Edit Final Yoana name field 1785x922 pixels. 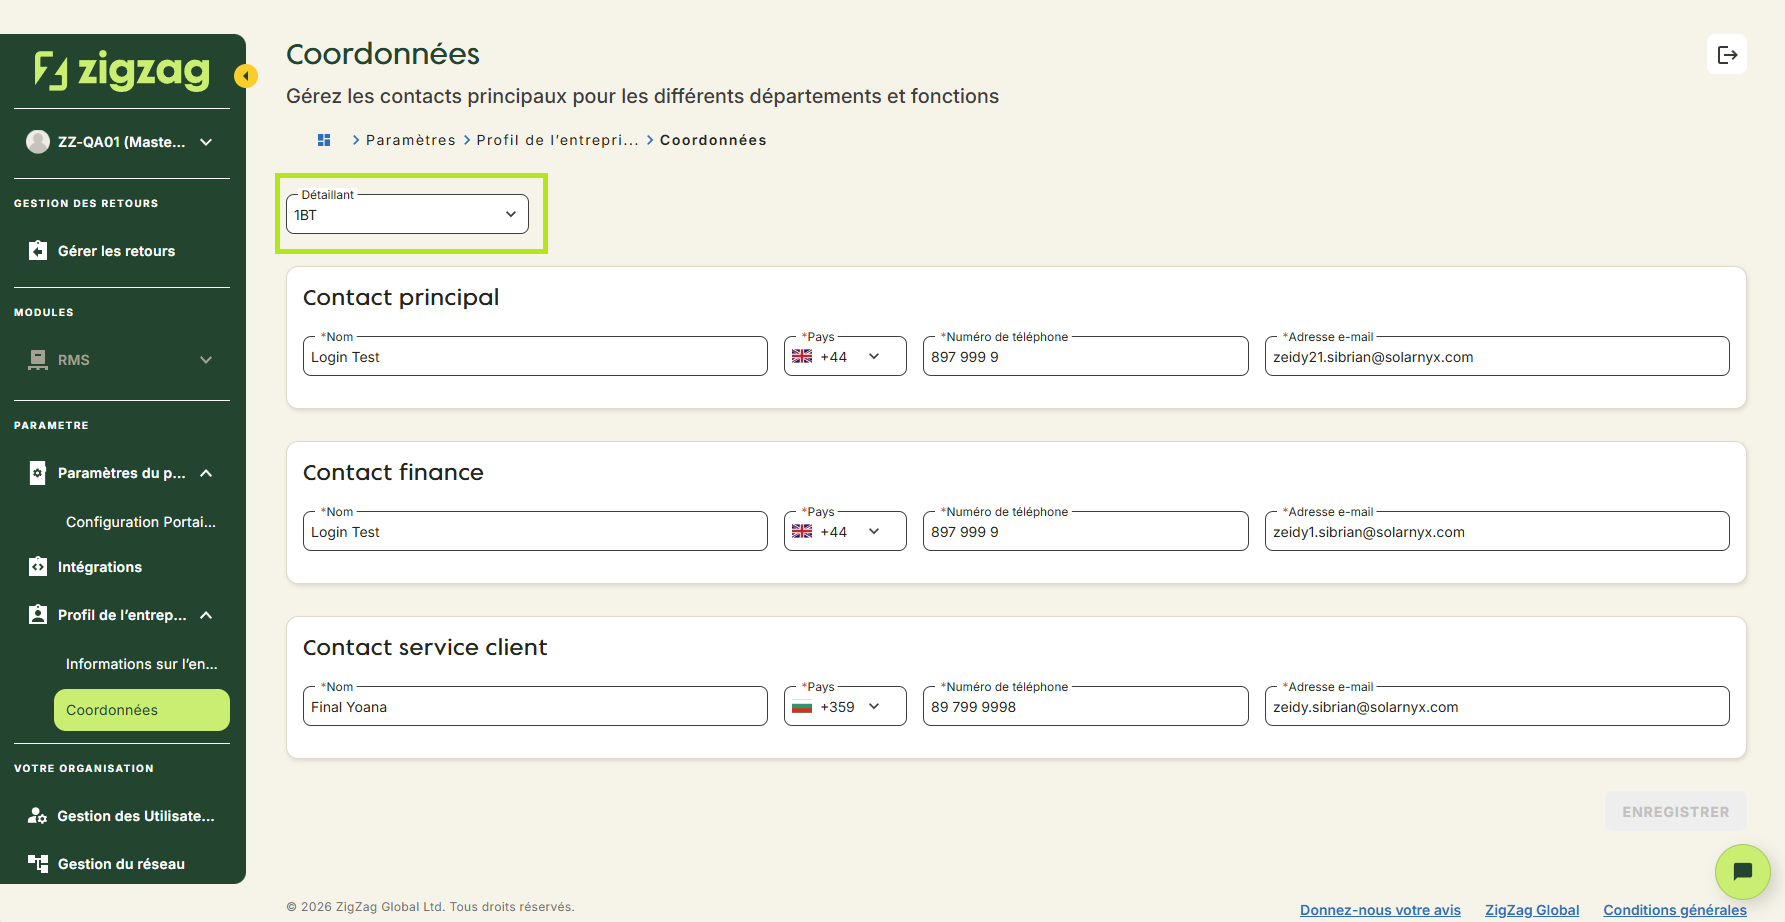tap(535, 706)
